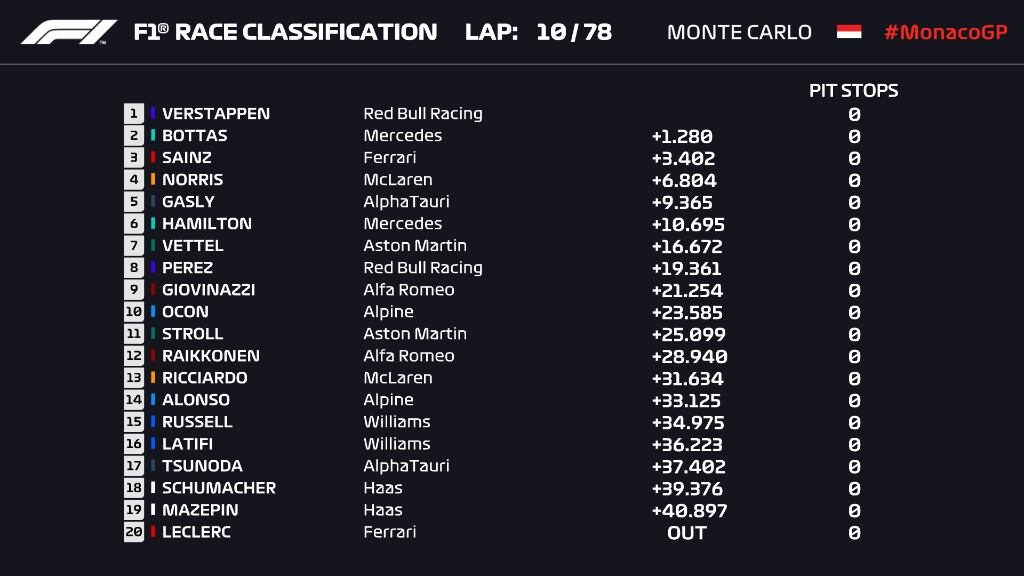Viewport: 1024px width, 576px height.
Task: Click the F1 logo in the header
Action: (x=69, y=32)
